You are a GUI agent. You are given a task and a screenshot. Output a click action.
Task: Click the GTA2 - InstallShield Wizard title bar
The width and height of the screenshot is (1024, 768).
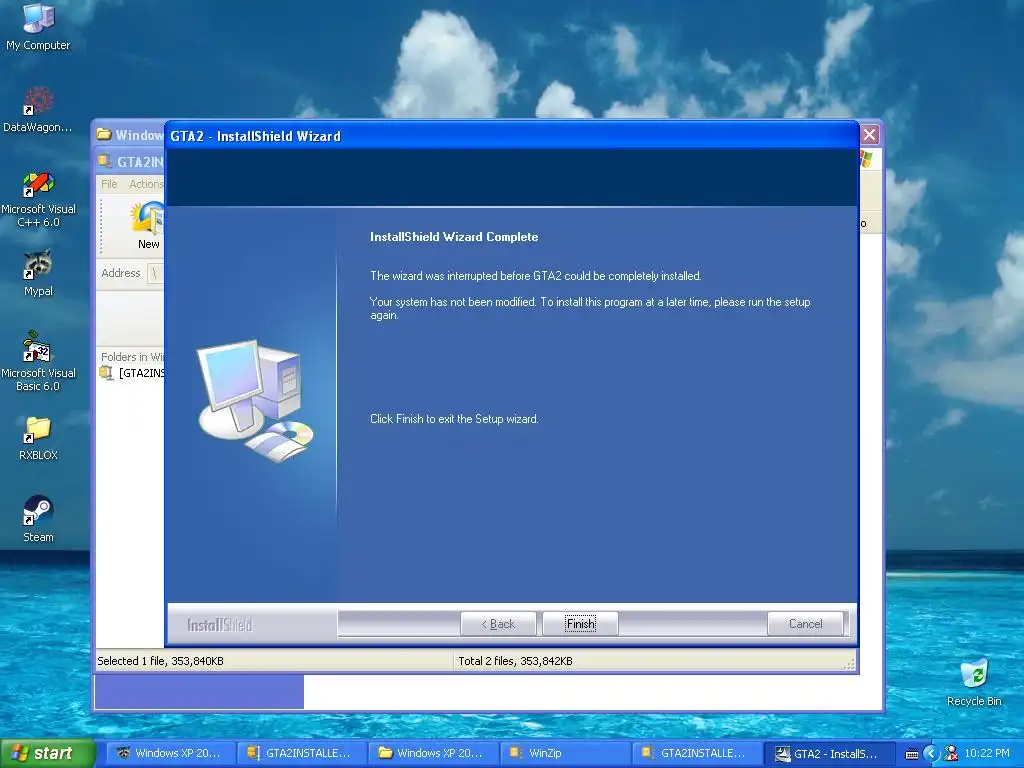pyautogui.click(x=511, y=136)
